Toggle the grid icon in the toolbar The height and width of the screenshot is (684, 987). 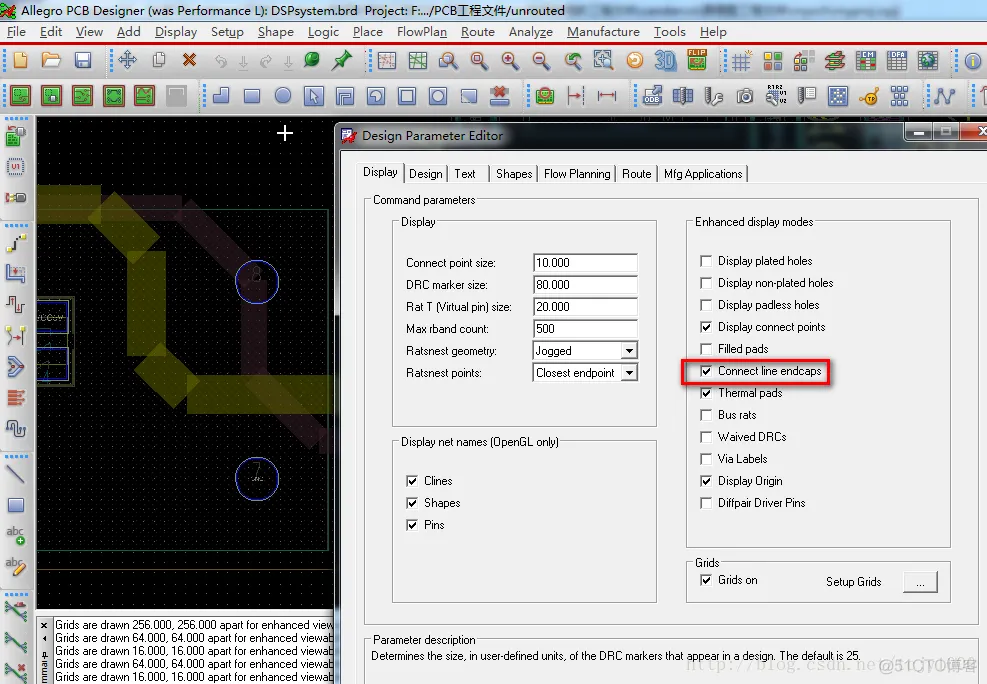[x=741, y=61]
